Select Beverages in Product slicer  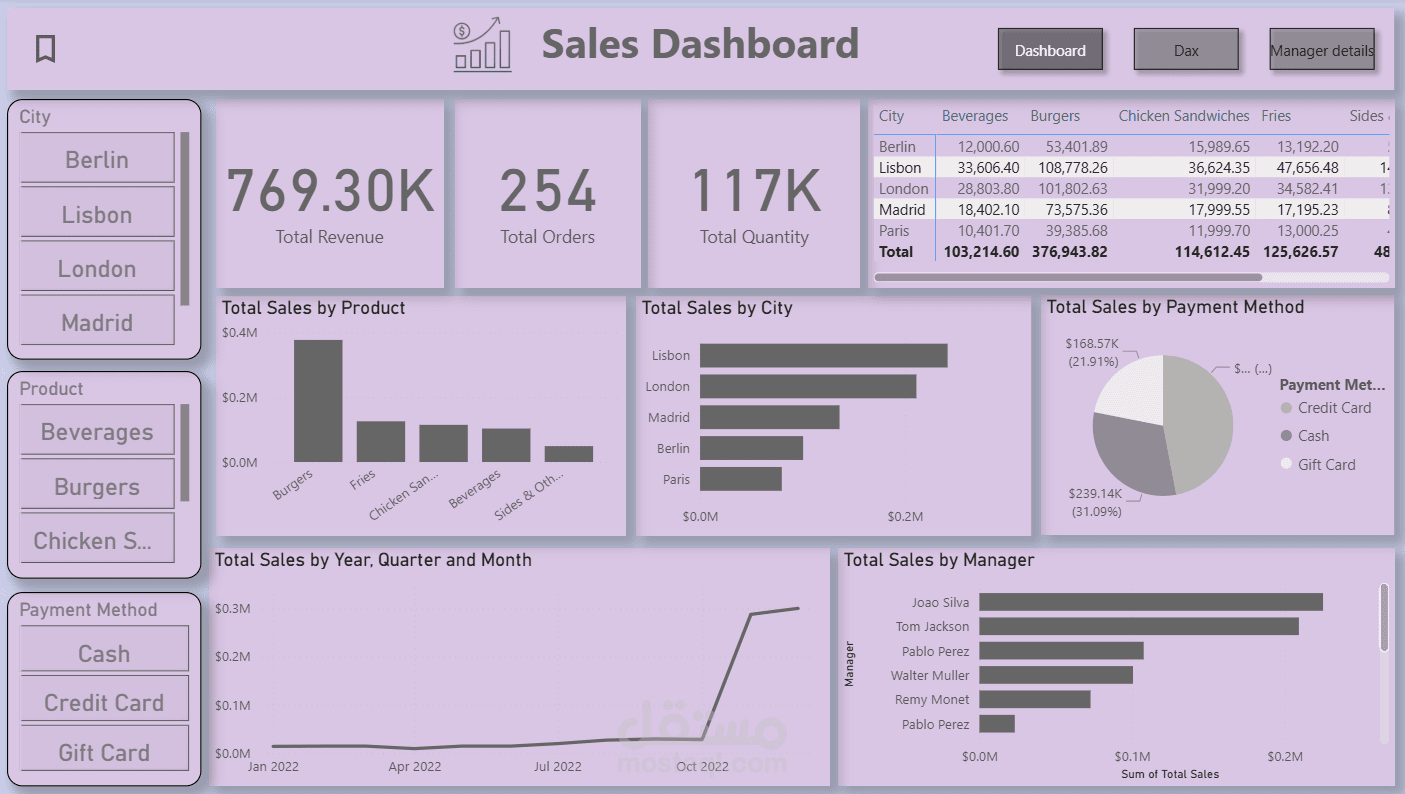[x=97, y=432]
